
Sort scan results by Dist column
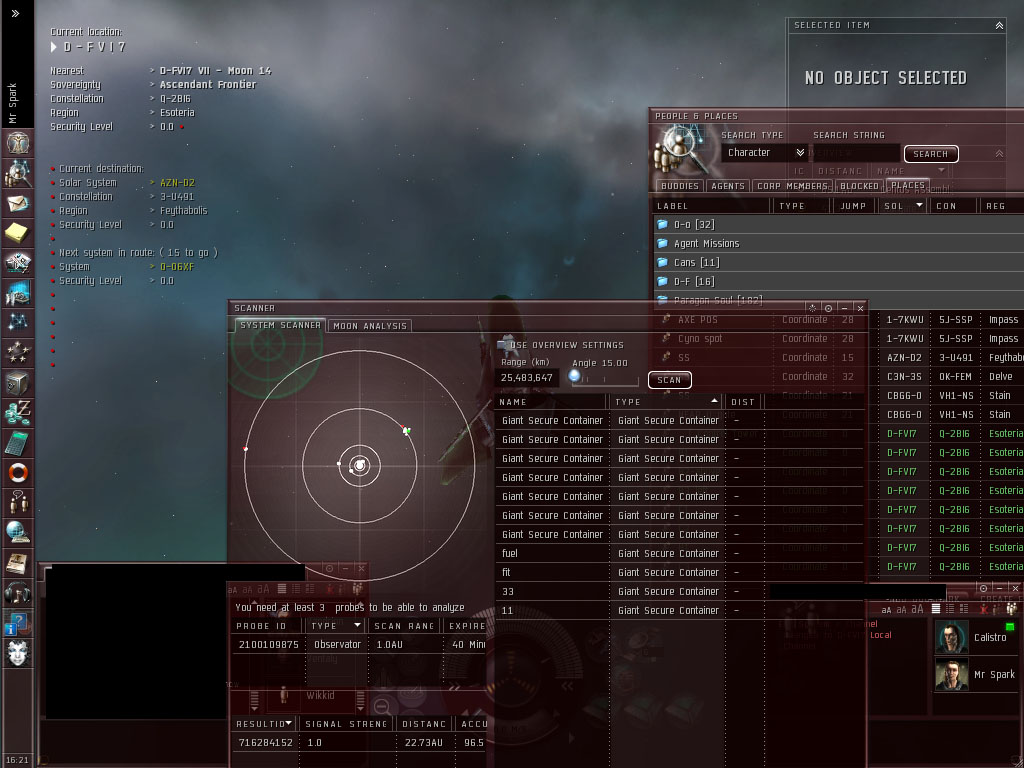pyautogui.click(x=743, y=402)
